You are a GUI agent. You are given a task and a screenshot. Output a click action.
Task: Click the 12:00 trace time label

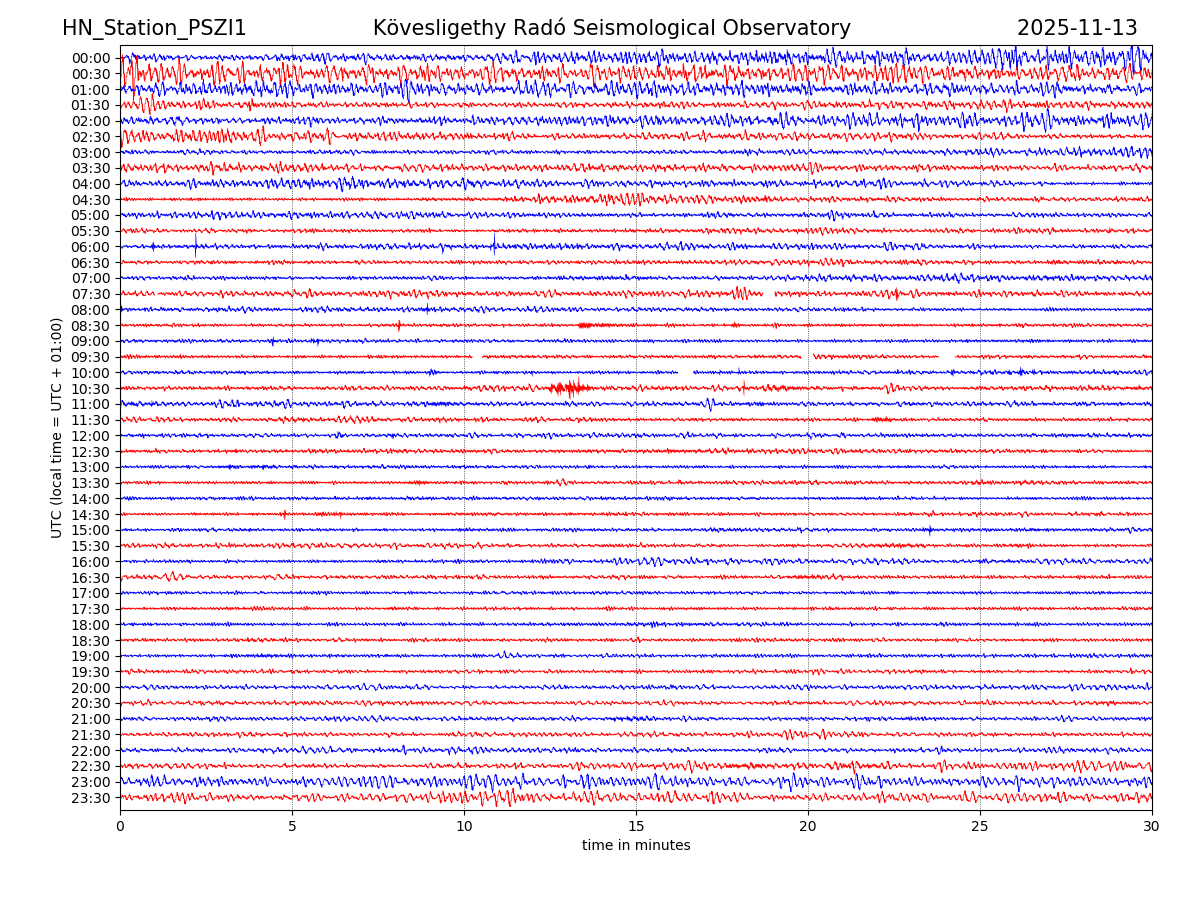[90, 436]
